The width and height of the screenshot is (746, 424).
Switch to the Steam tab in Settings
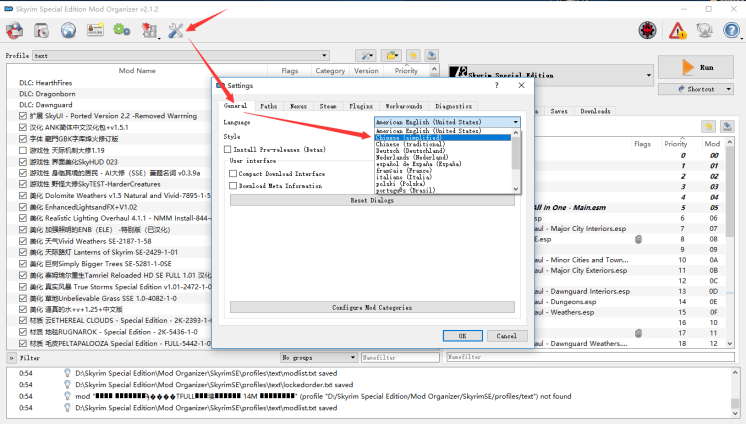pyautogui.click(x=328, y=106)
